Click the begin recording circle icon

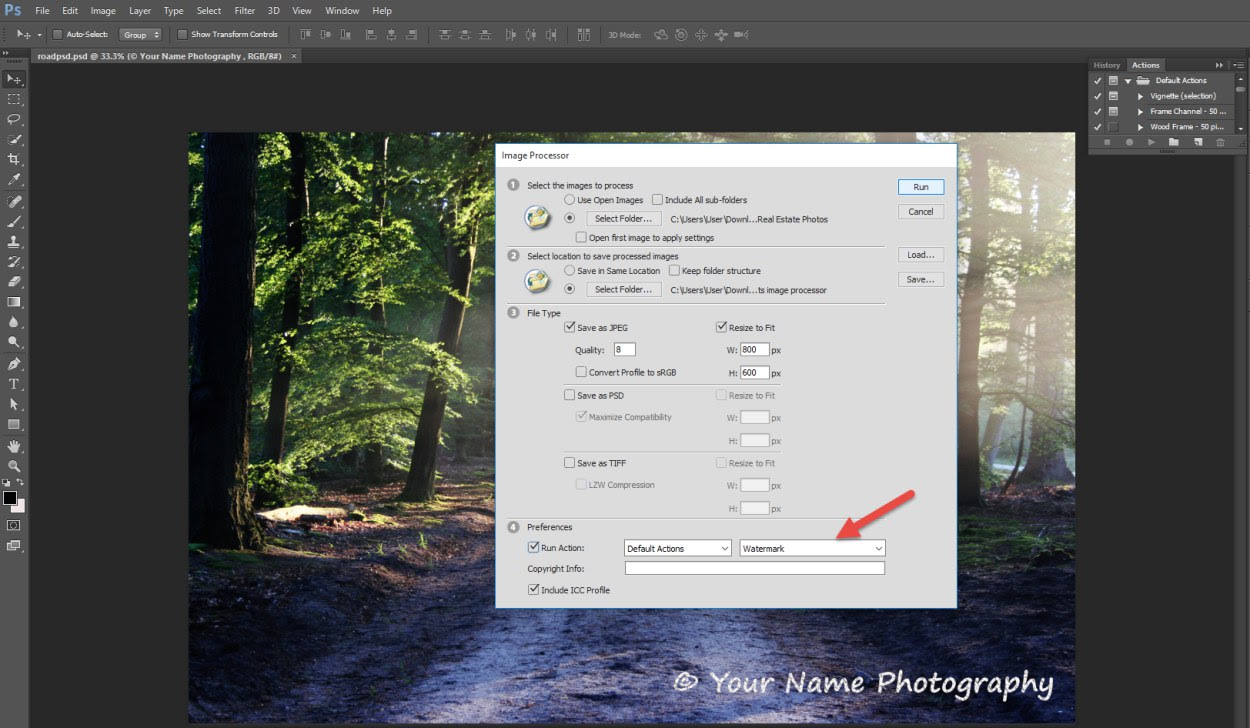coord(1130,143)
